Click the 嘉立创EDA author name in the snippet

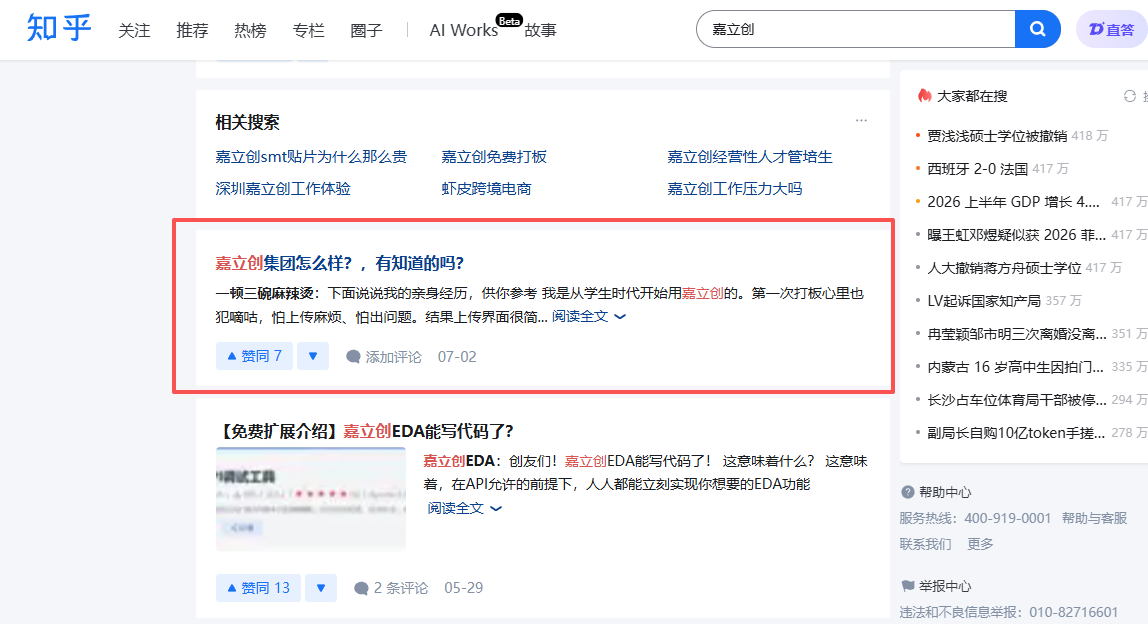(459, 461)
